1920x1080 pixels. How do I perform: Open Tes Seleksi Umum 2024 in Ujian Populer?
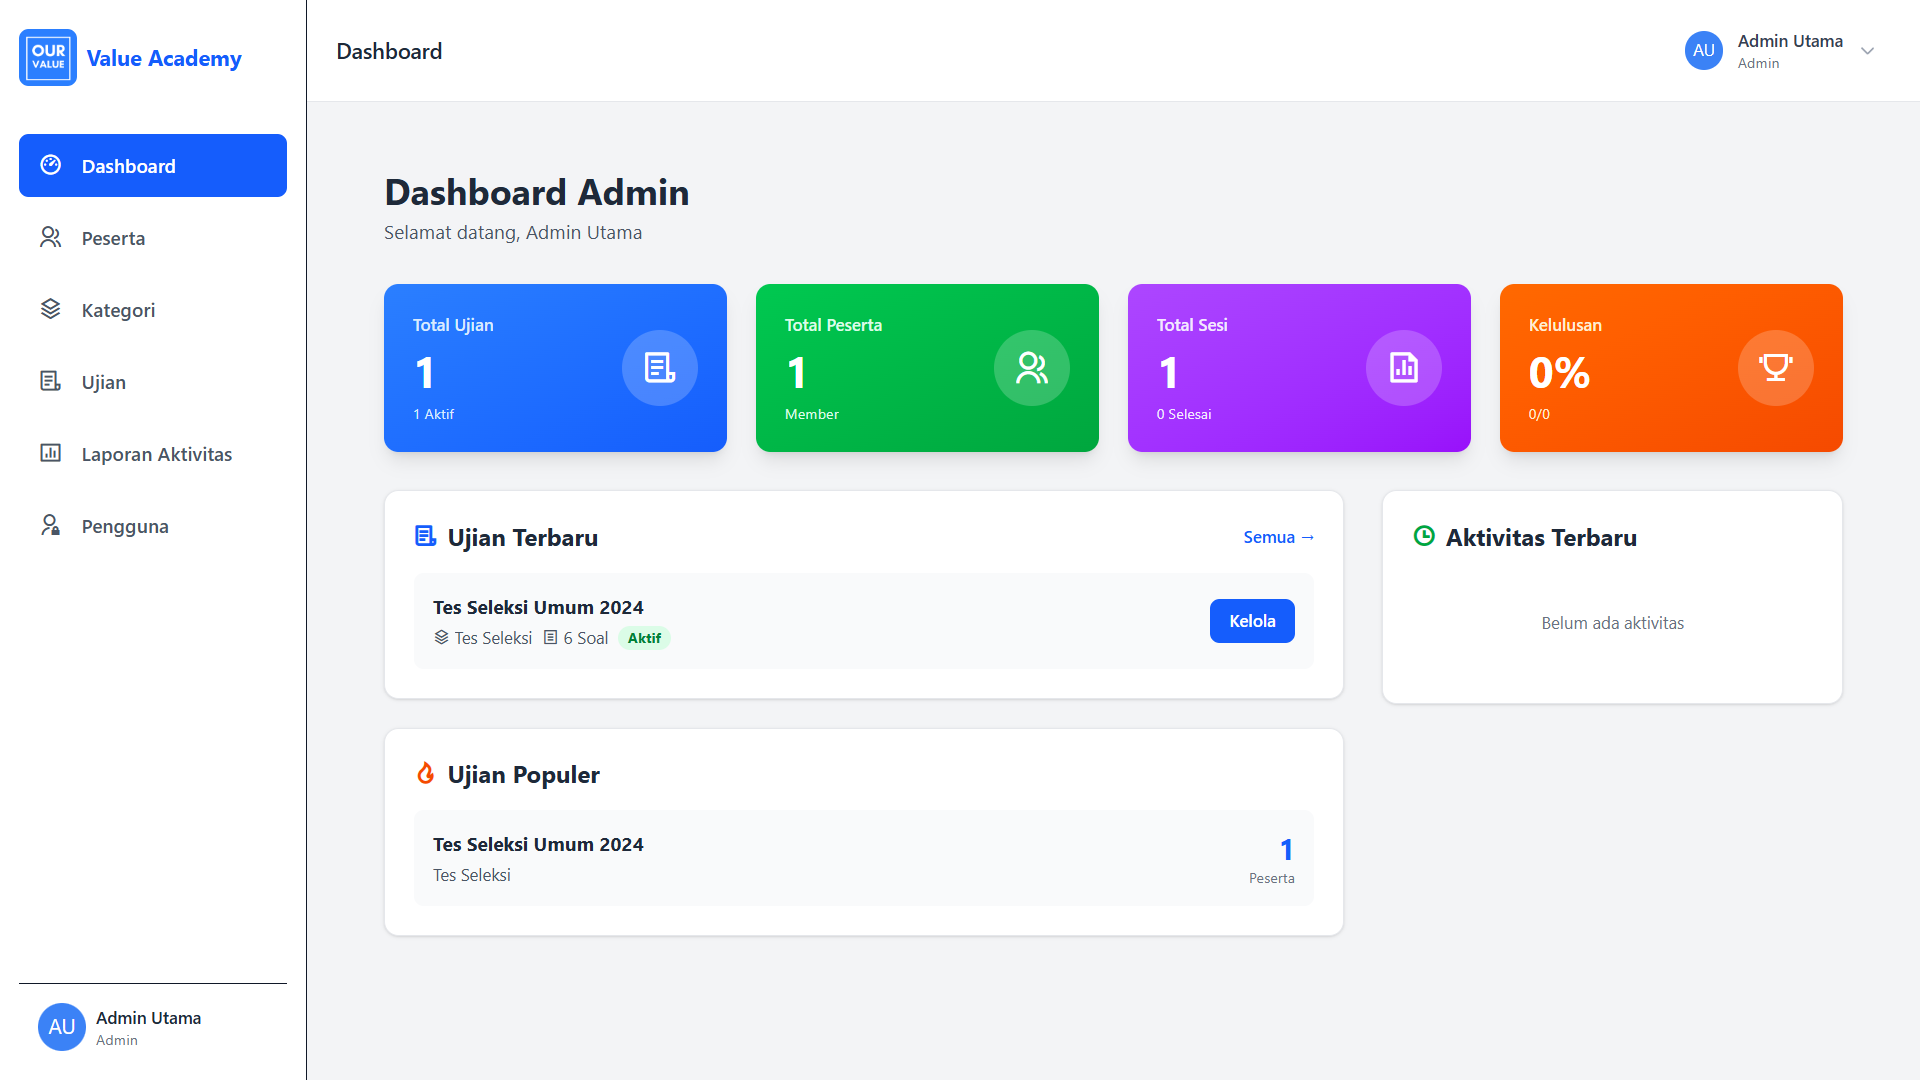(x=538, y=845)
